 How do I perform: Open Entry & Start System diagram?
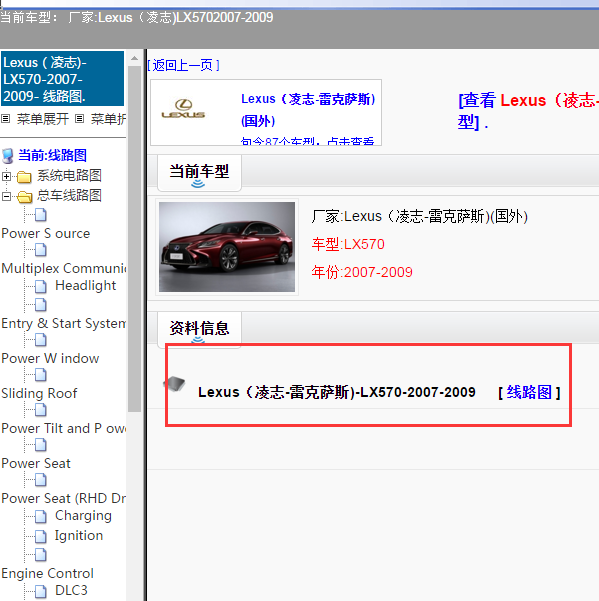click(x=64, y=323)
